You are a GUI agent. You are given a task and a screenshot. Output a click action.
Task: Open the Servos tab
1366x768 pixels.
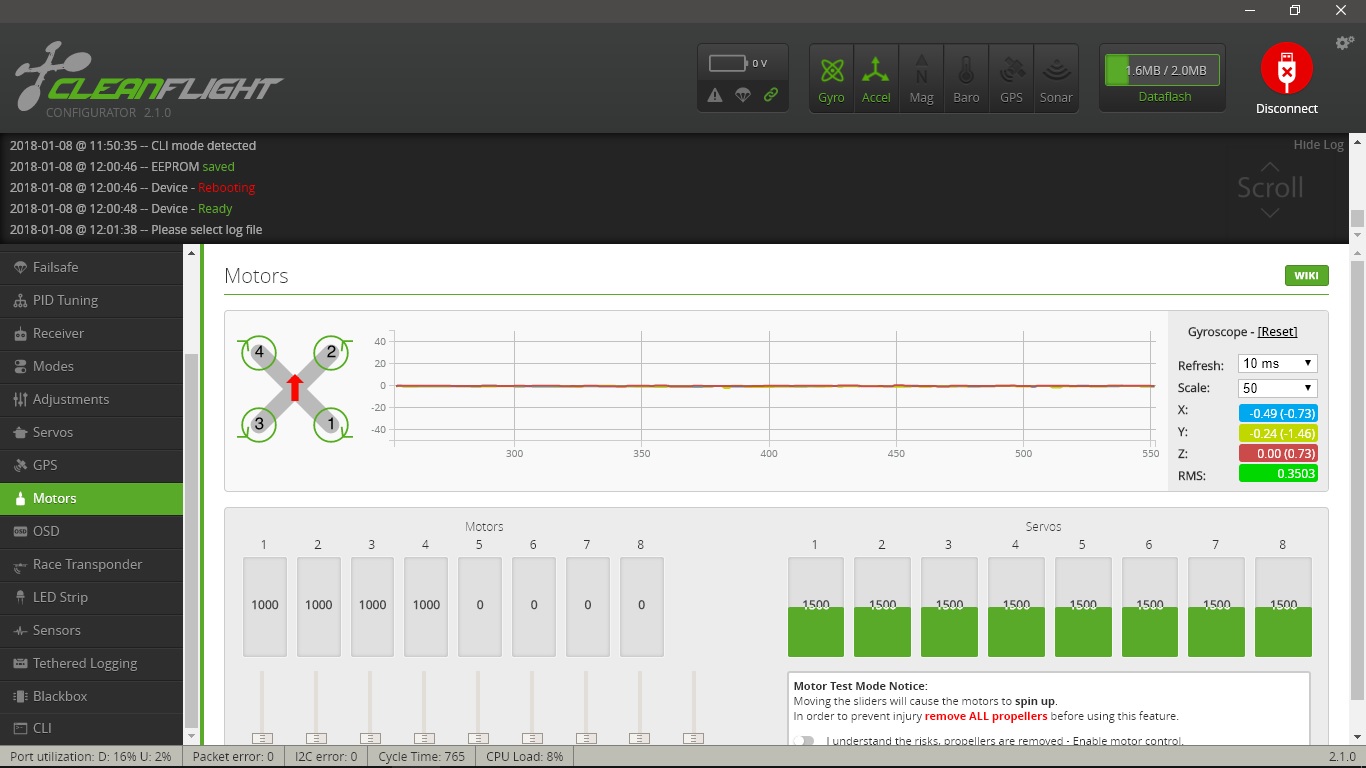(x=92, y=432)
